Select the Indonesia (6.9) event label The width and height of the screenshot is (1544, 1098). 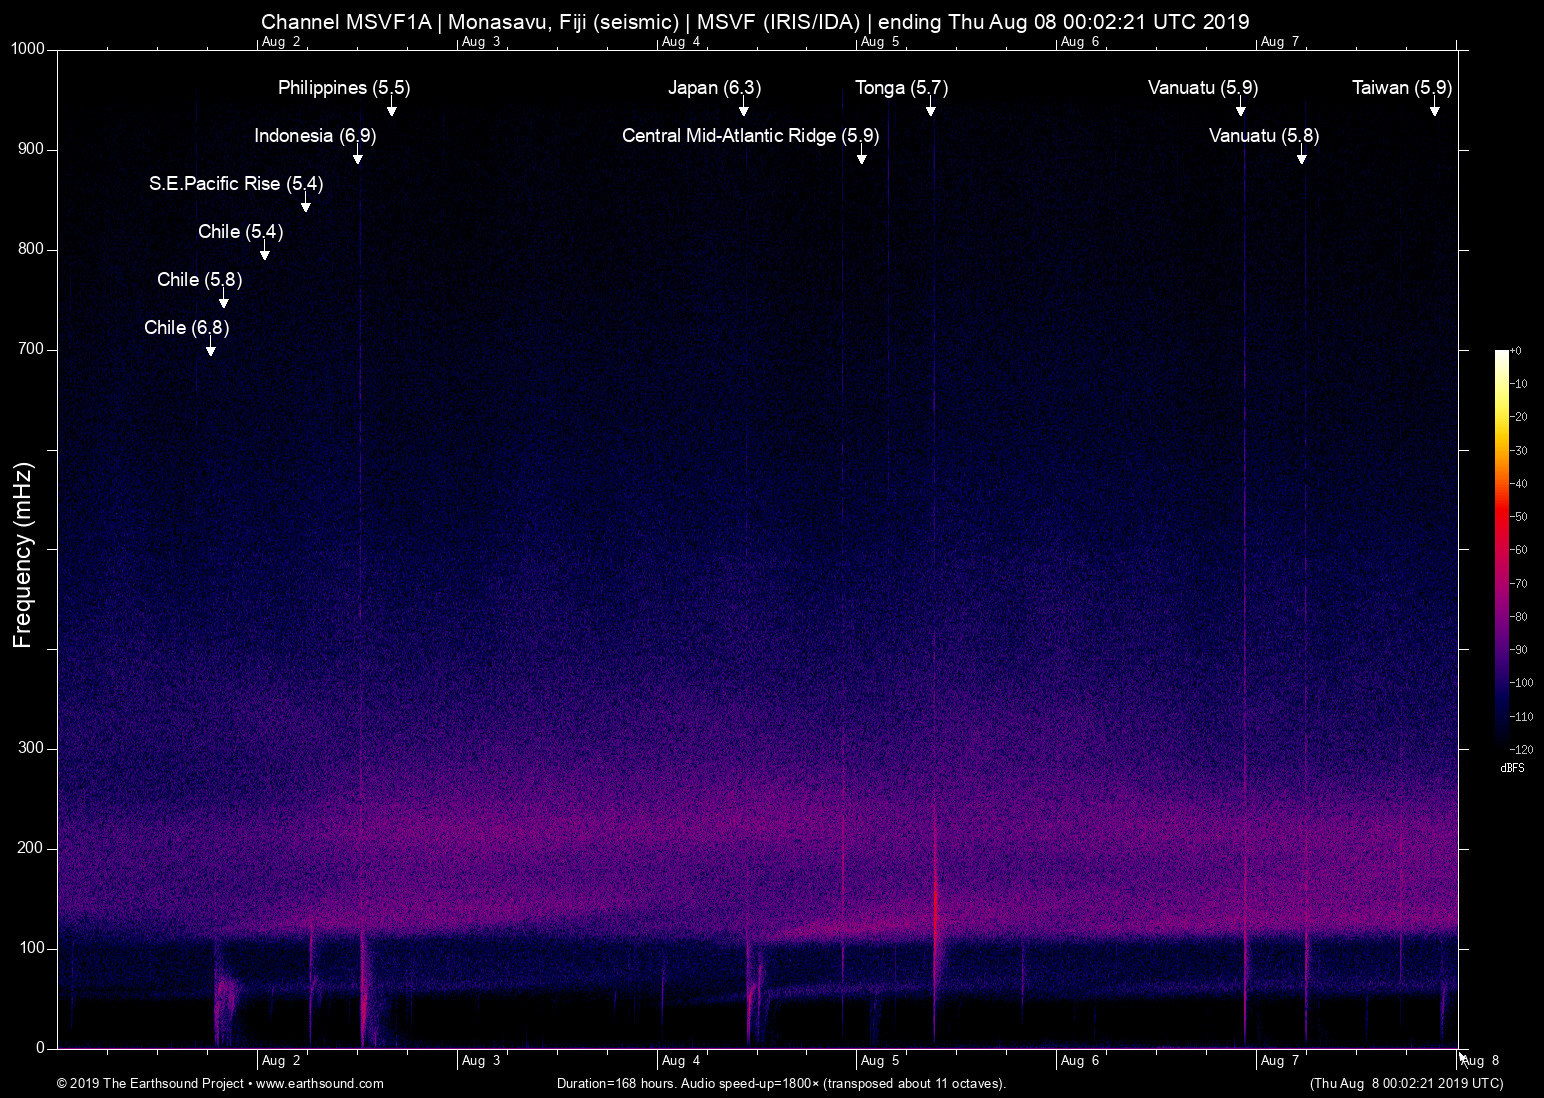pyautogui.click(x=315, y=136)
